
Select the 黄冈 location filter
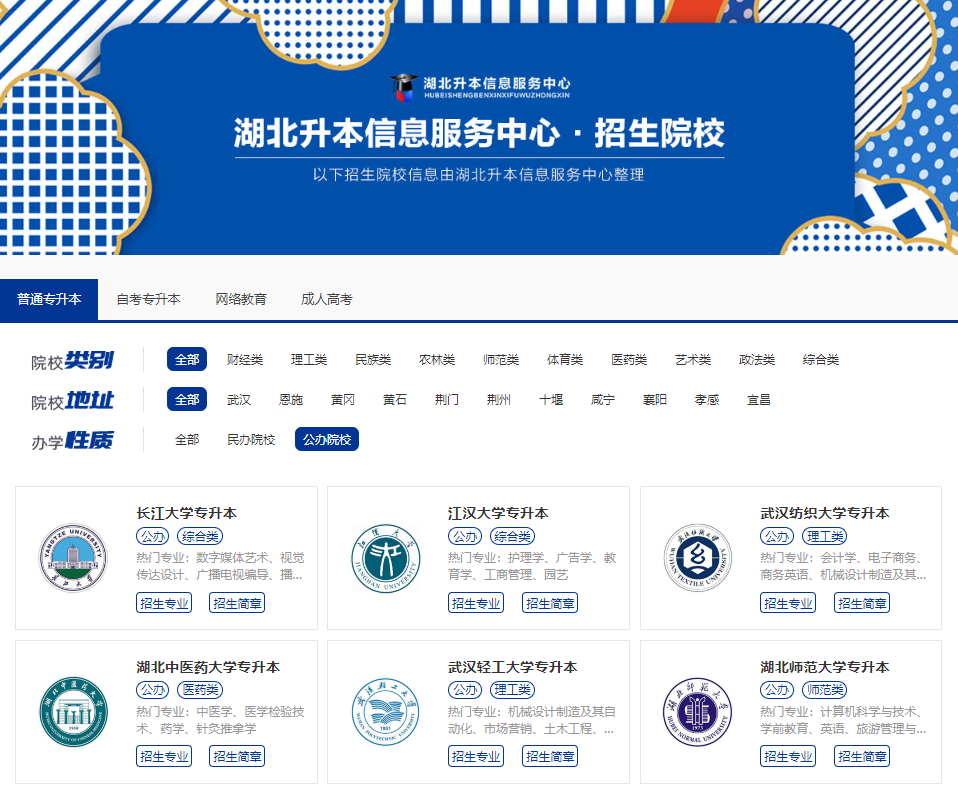click(x=343, y=400)
